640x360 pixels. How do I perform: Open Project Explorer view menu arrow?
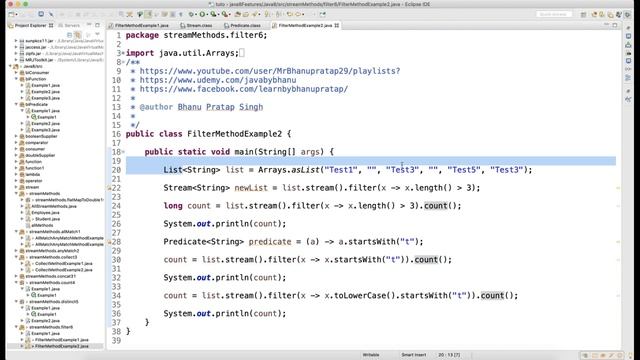pyautogui.click(x=97, y=34)
